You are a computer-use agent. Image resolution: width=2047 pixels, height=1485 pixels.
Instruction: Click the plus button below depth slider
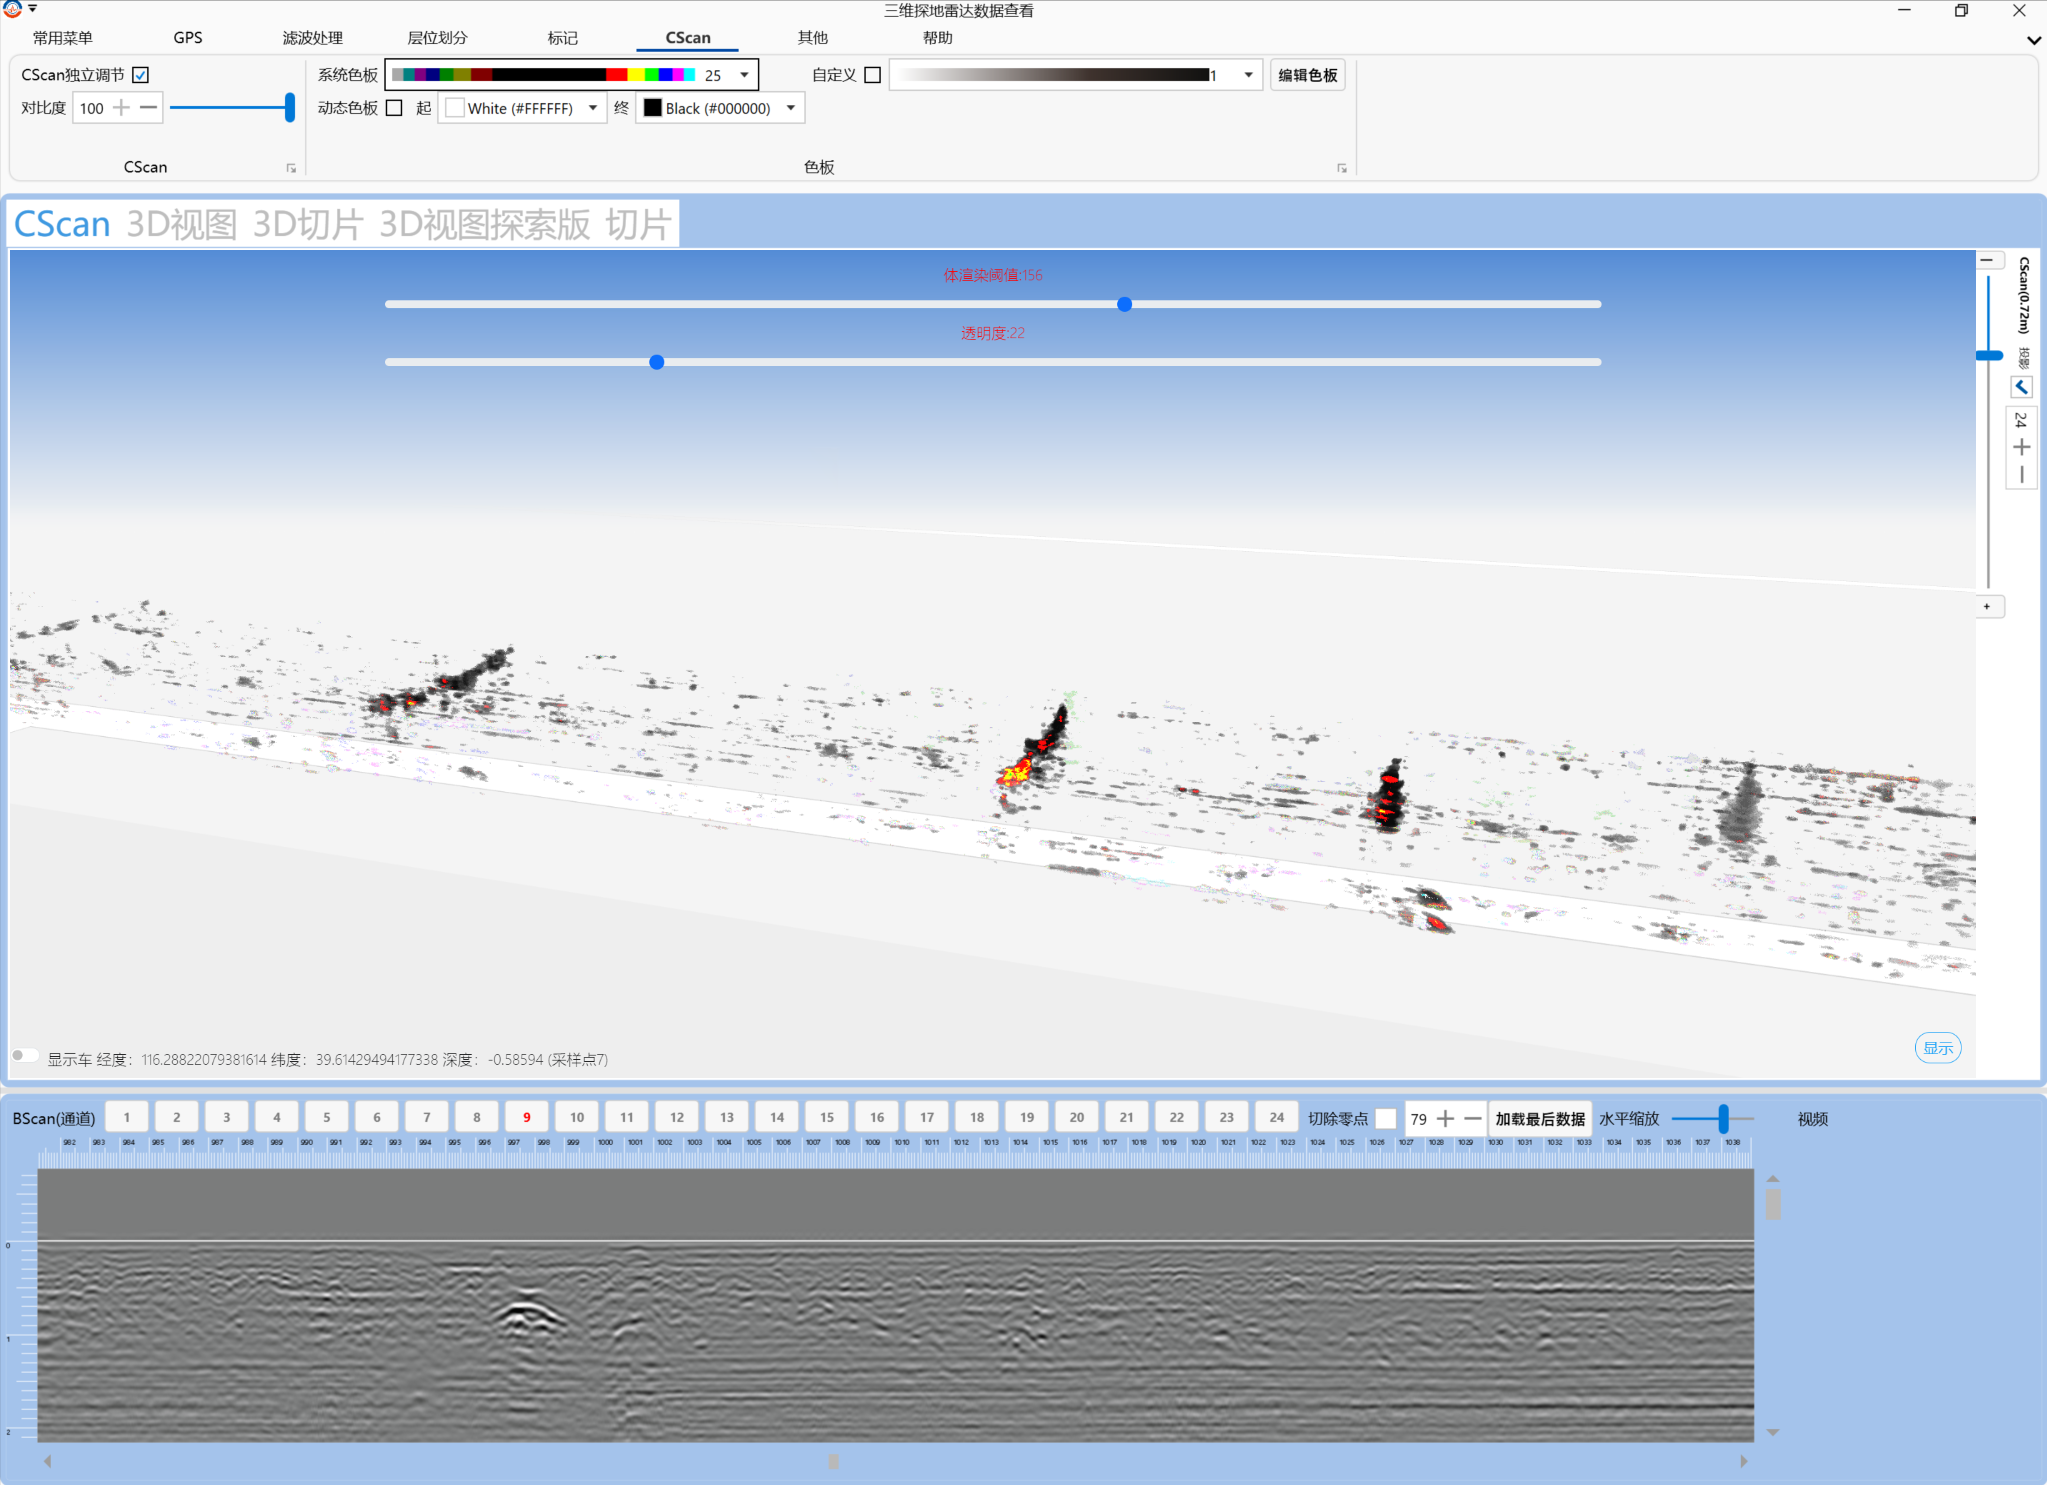coord(1987,607)
